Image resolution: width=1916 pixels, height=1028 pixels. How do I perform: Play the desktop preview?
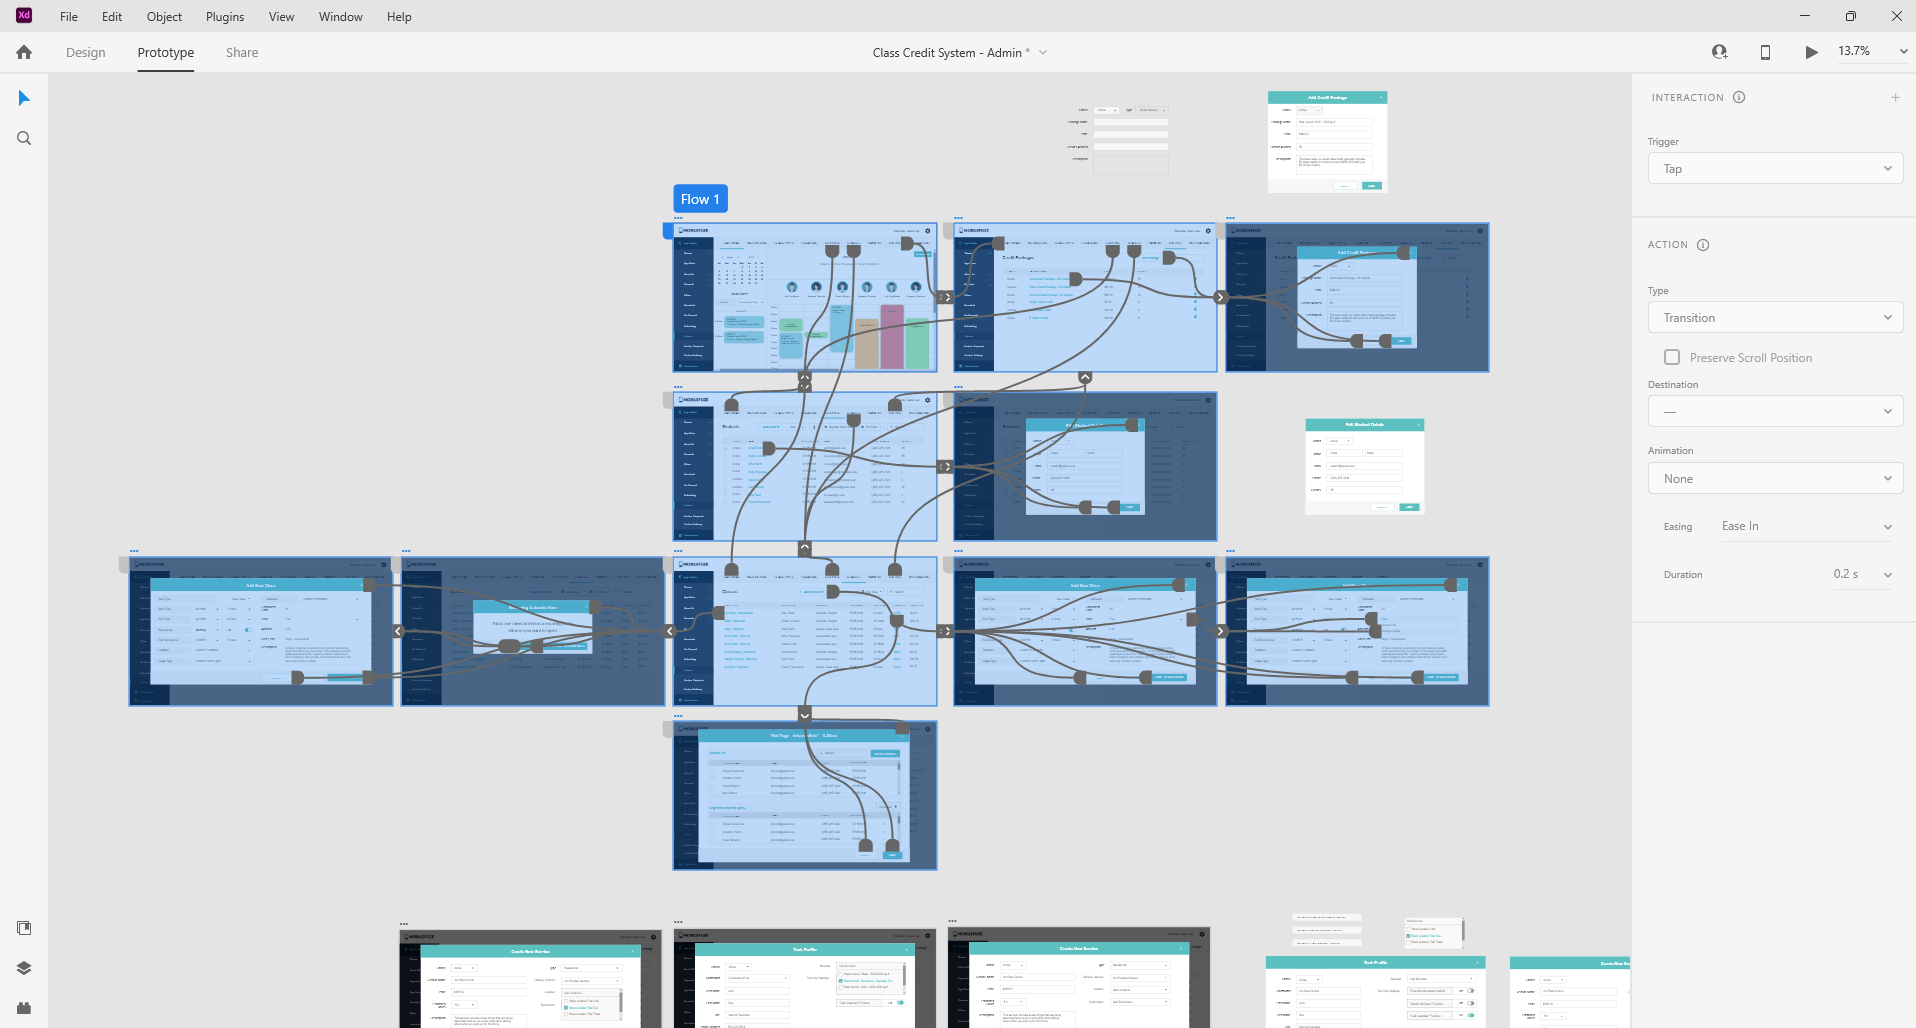(x=1811, y=52)
